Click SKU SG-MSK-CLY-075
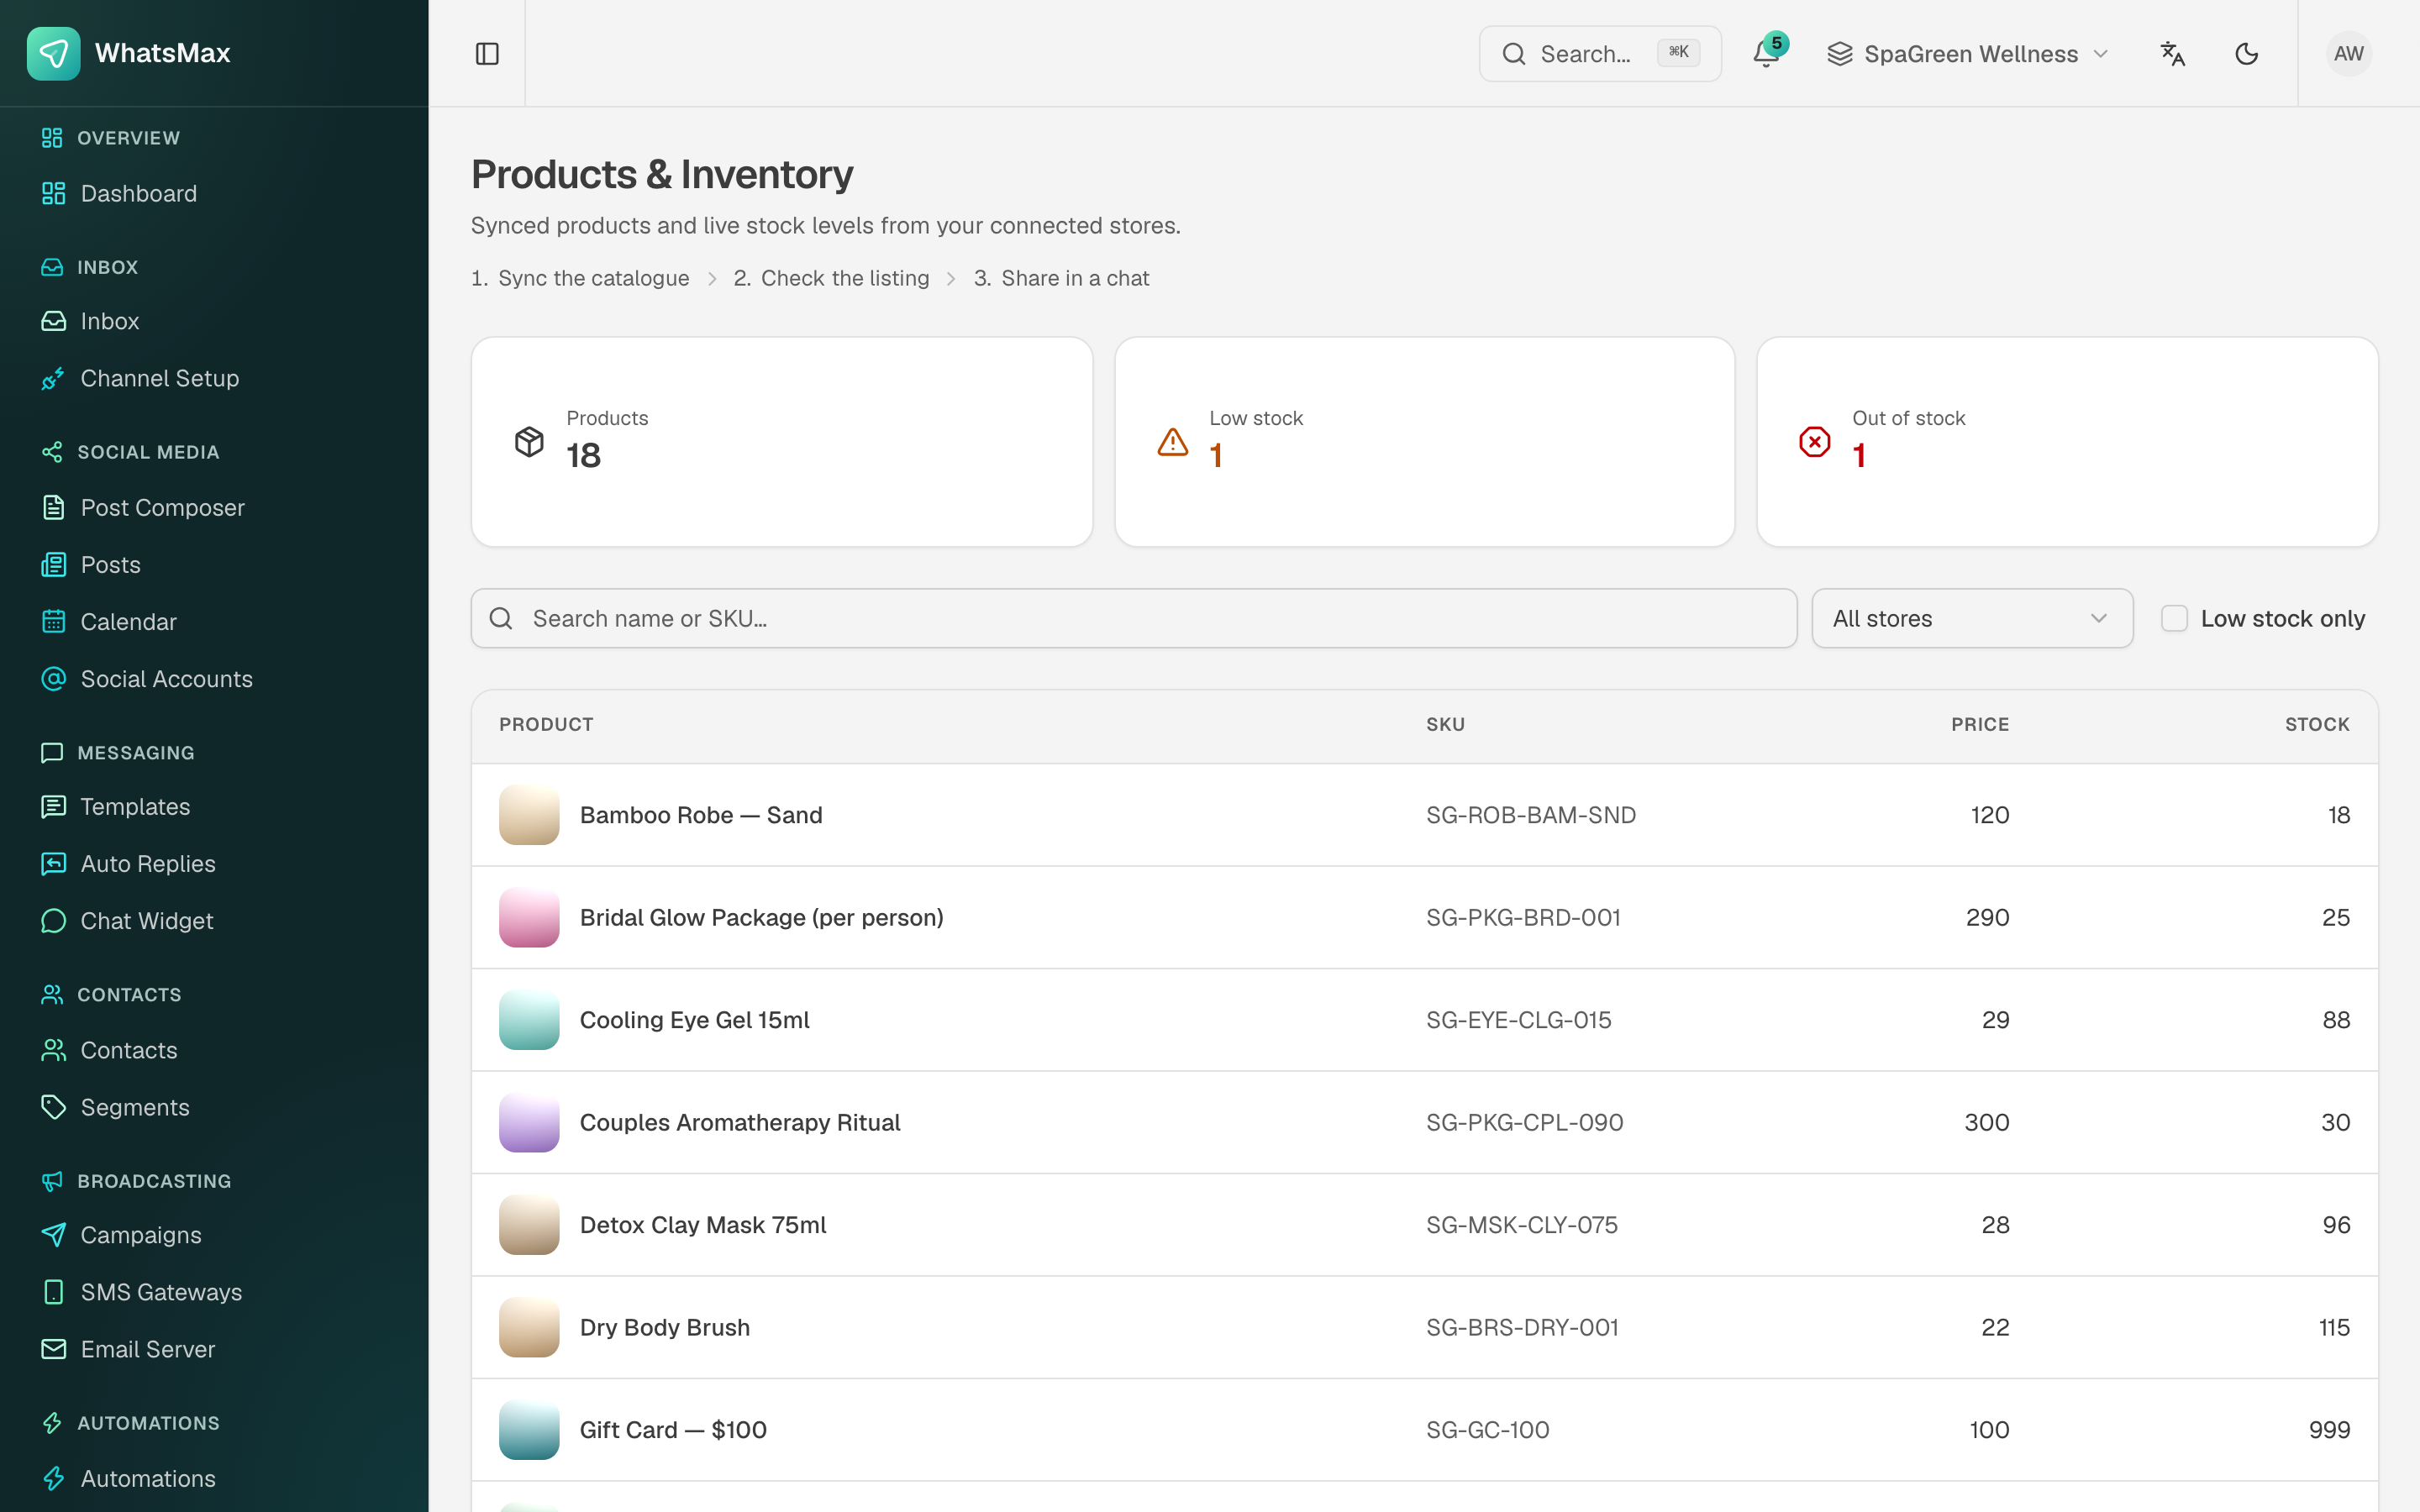The image size is (2420, 1512). click(1521, 1225)
